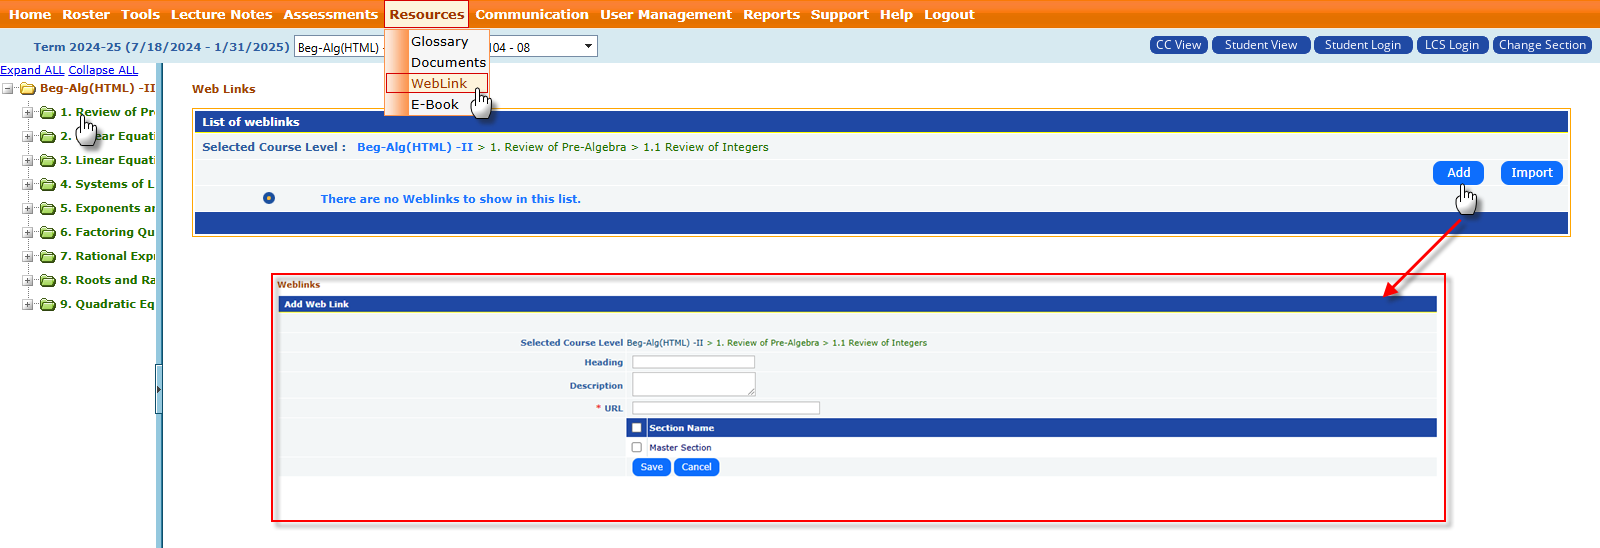Open the section dropdown ending in 04 - 08

click(588, 46)
